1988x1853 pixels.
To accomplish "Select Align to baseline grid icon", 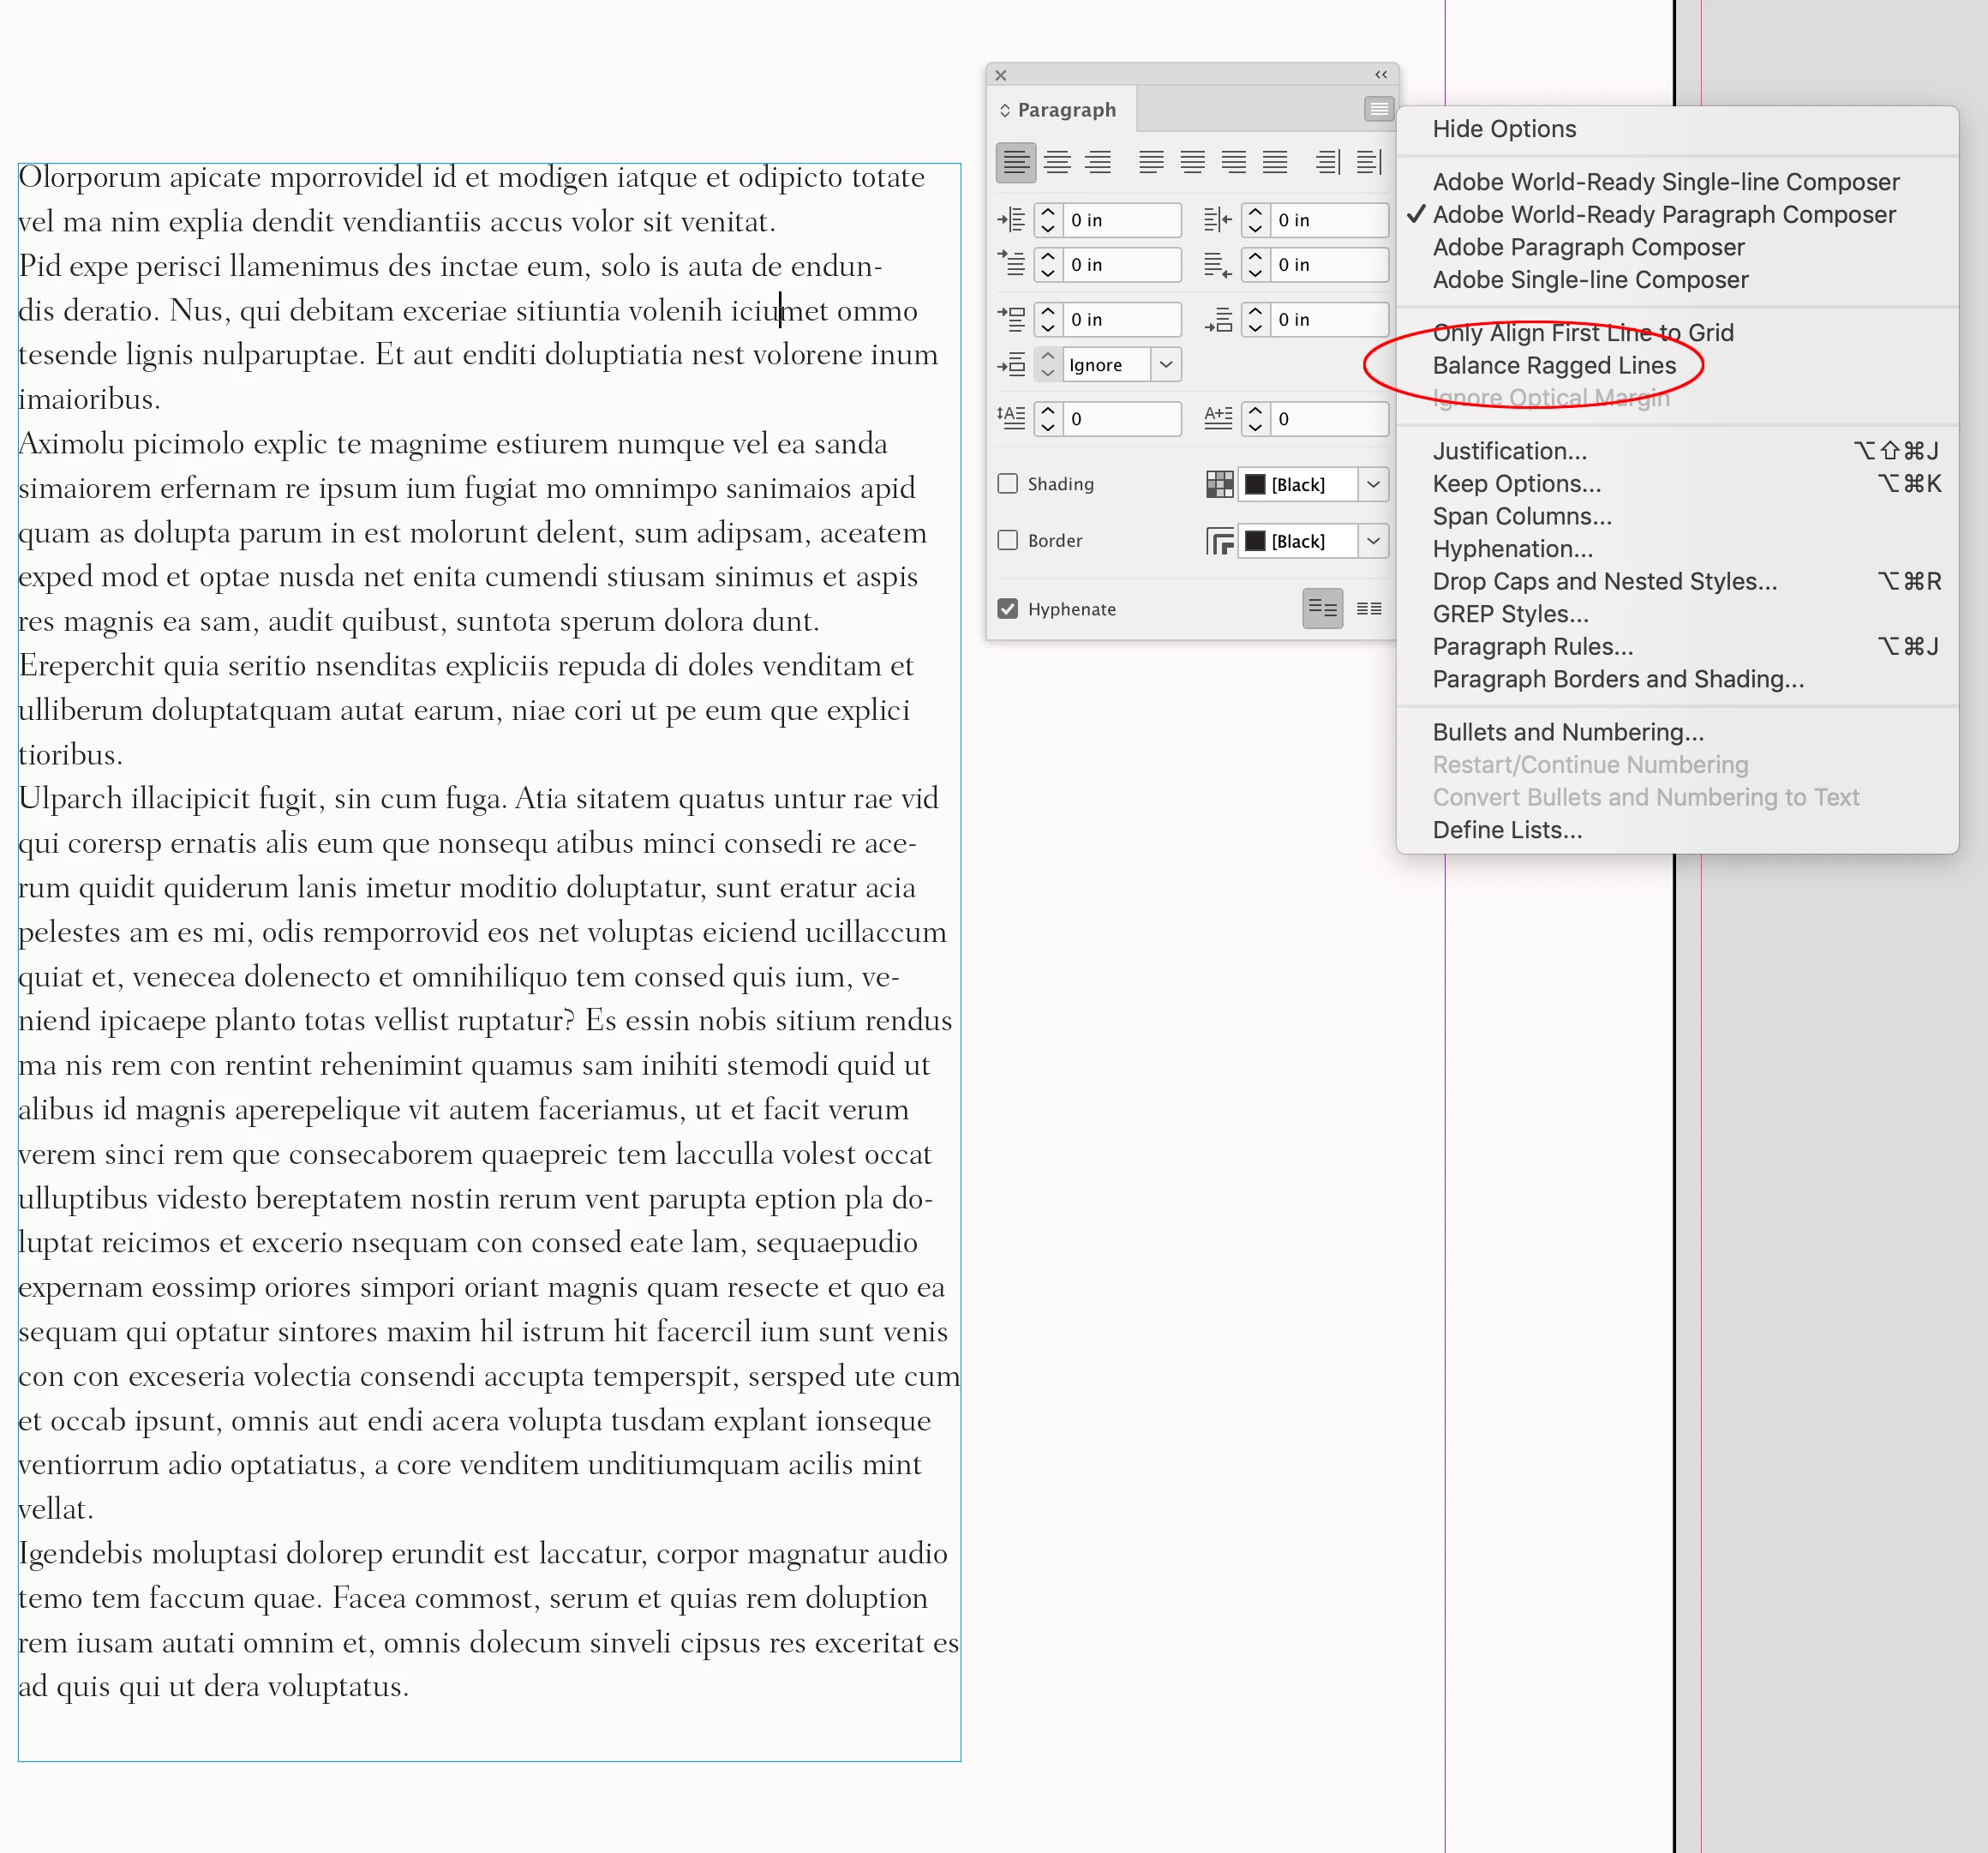I will [x=1369, y=609].
